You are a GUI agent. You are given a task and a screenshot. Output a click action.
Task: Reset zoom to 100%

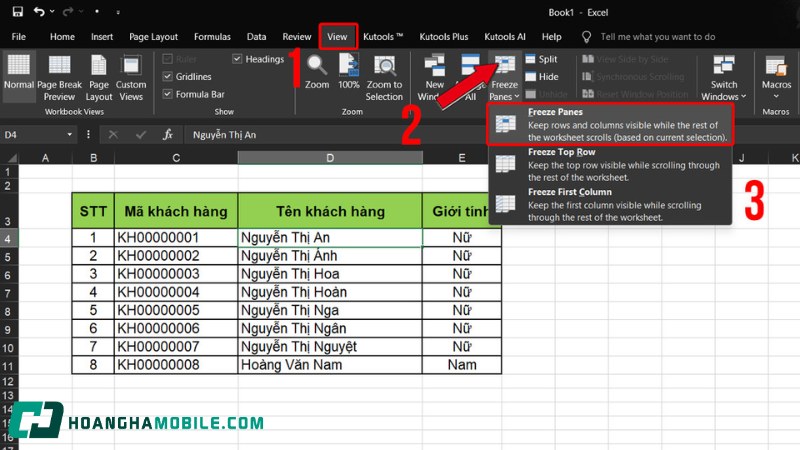point(349,72)
